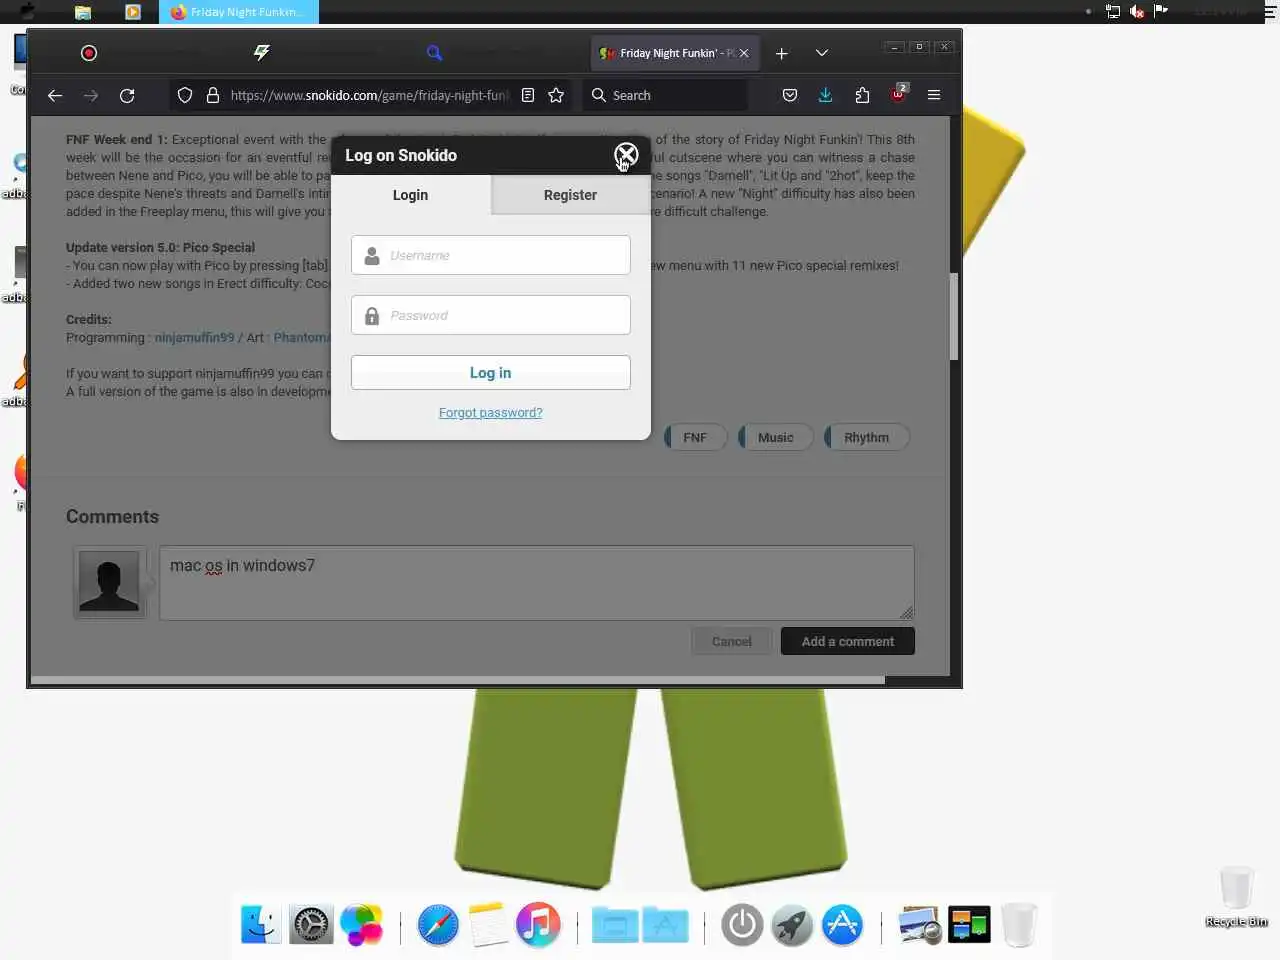Viewport: 1280px width, 960px height.
Task: Save to Pocket icon in toolbar
Action: pos(790,95)
